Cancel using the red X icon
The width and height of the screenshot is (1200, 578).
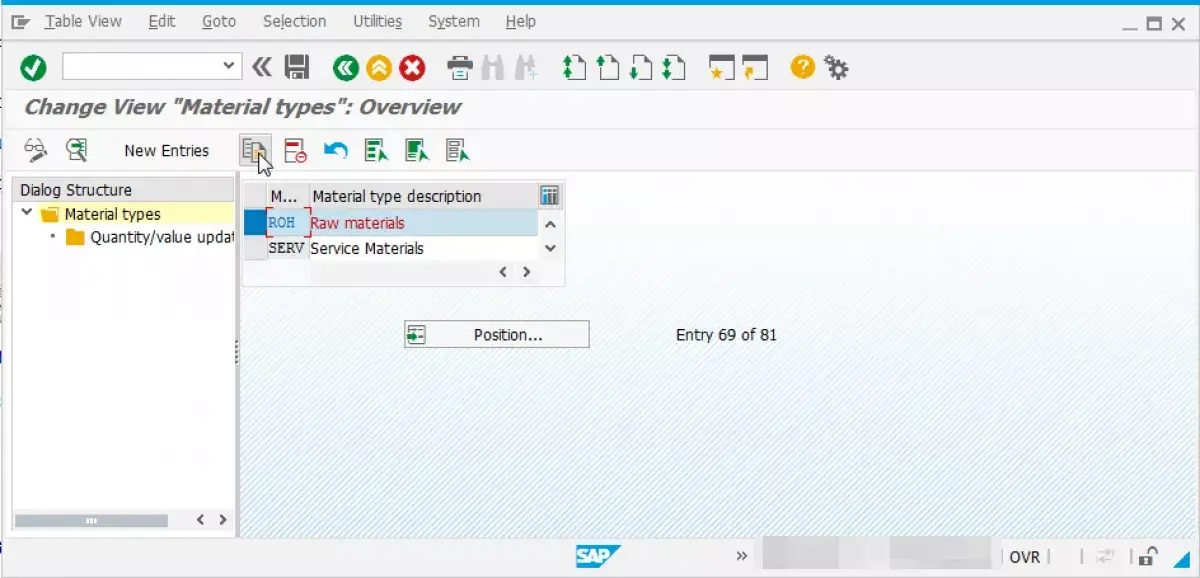pos(412,68)
